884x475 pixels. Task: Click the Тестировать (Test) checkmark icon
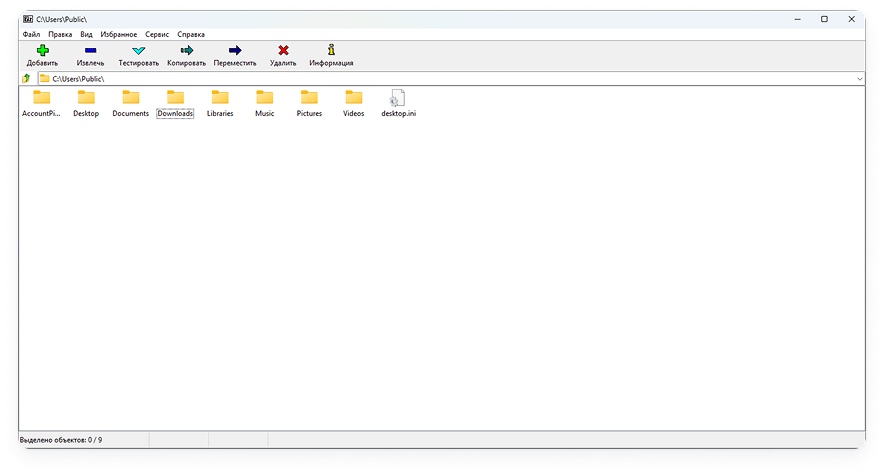(139, 51)
